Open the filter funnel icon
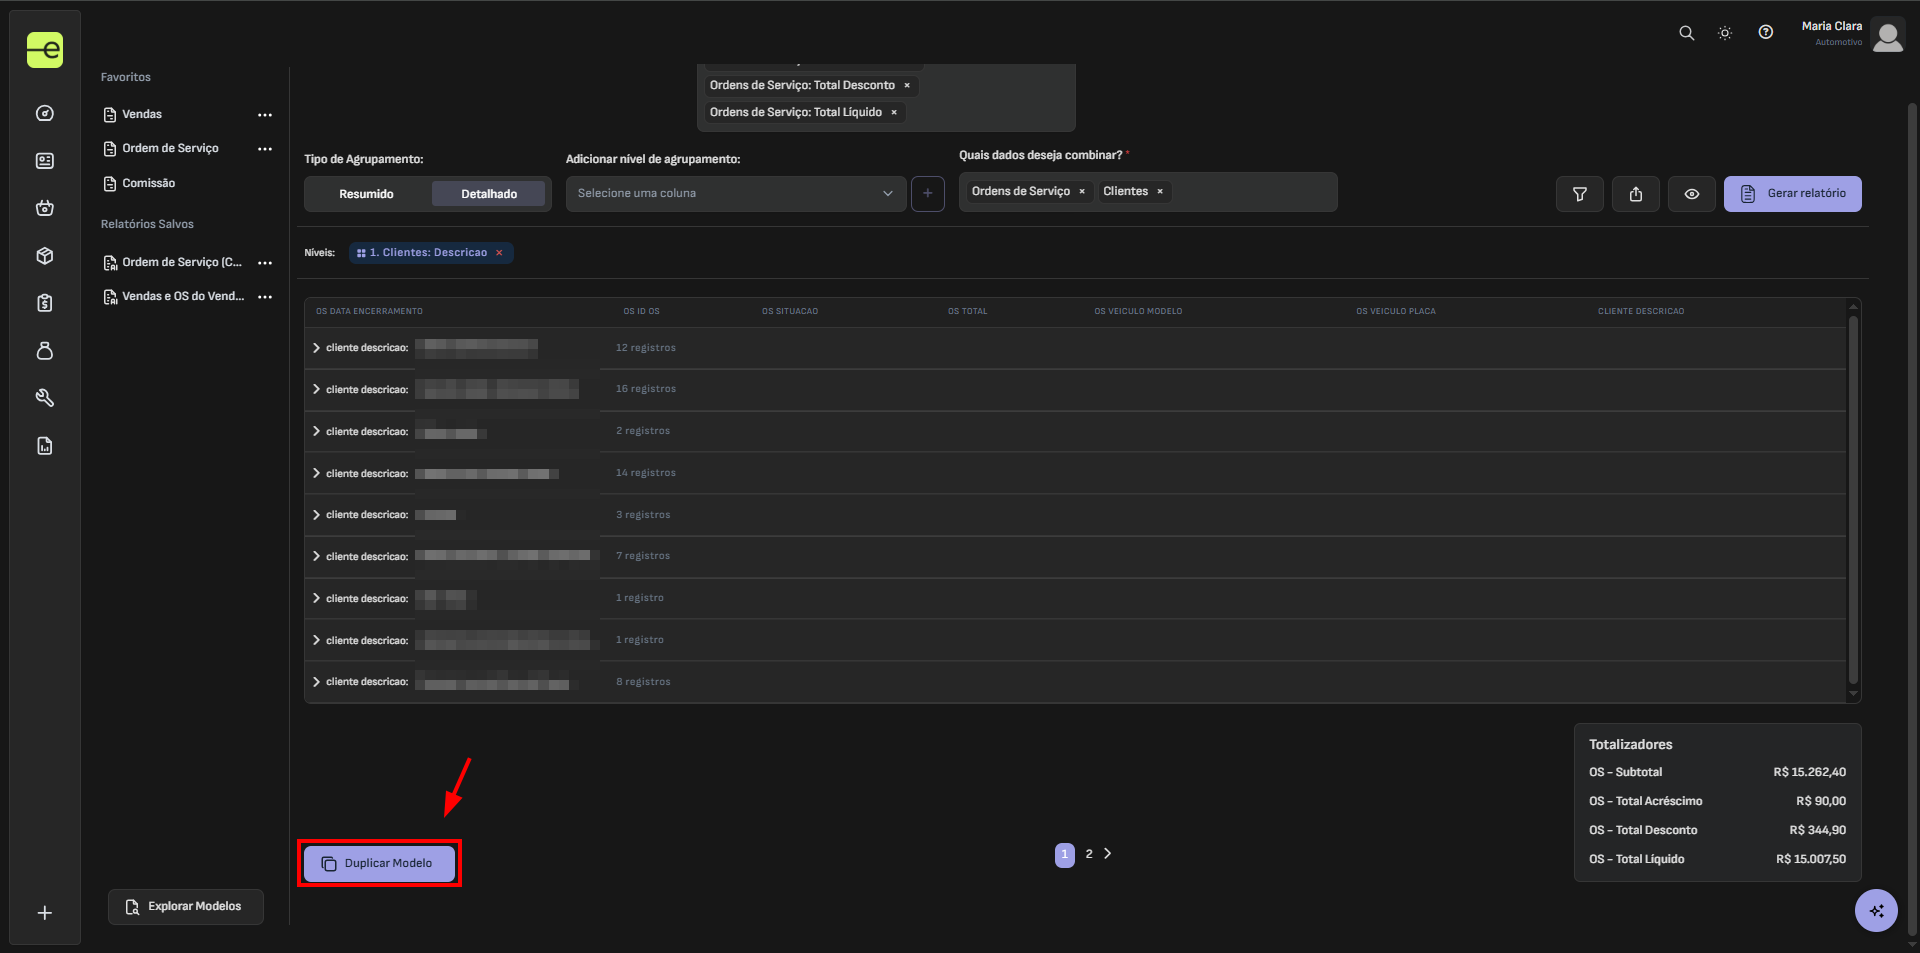The width and height of the screenshot is (1920, 953). (1580, 194)
